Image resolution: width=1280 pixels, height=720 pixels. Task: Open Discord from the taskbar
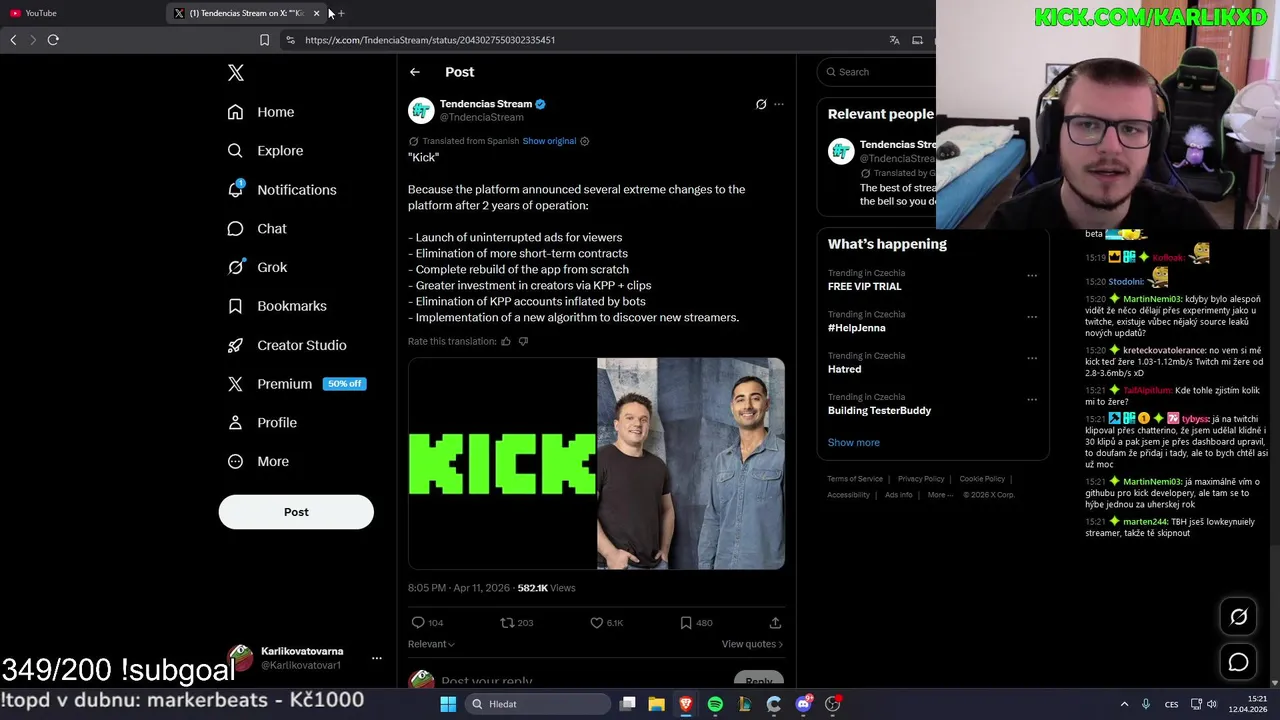[803, 704]
